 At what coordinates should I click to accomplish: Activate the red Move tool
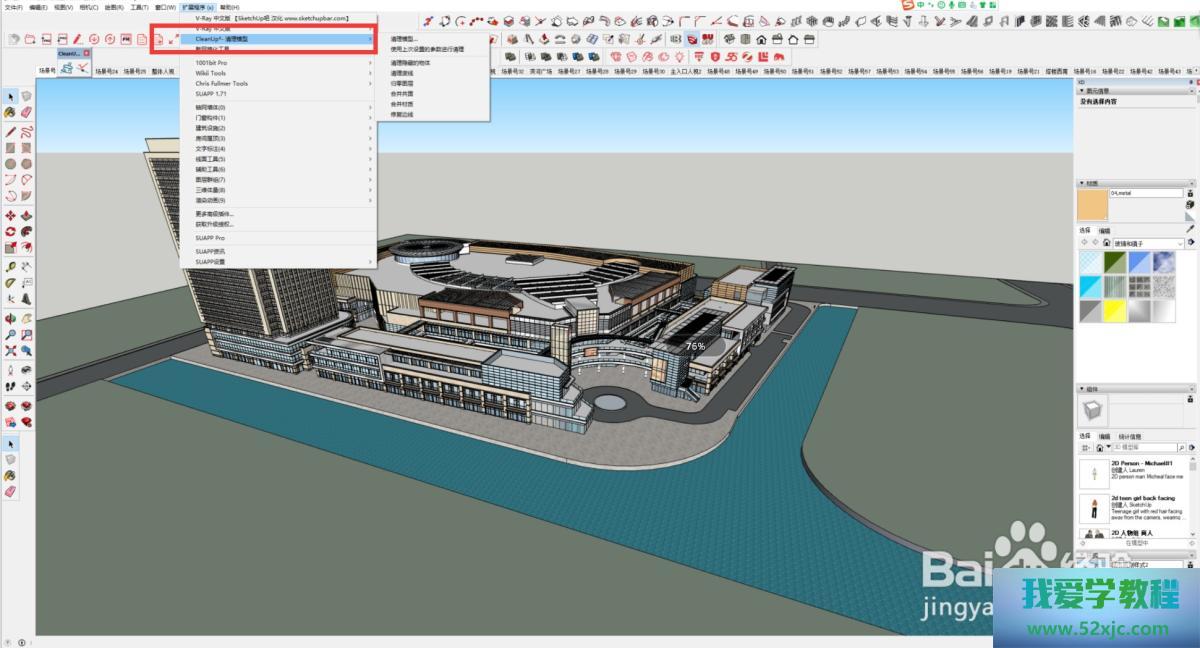click(x=11, y=215)
